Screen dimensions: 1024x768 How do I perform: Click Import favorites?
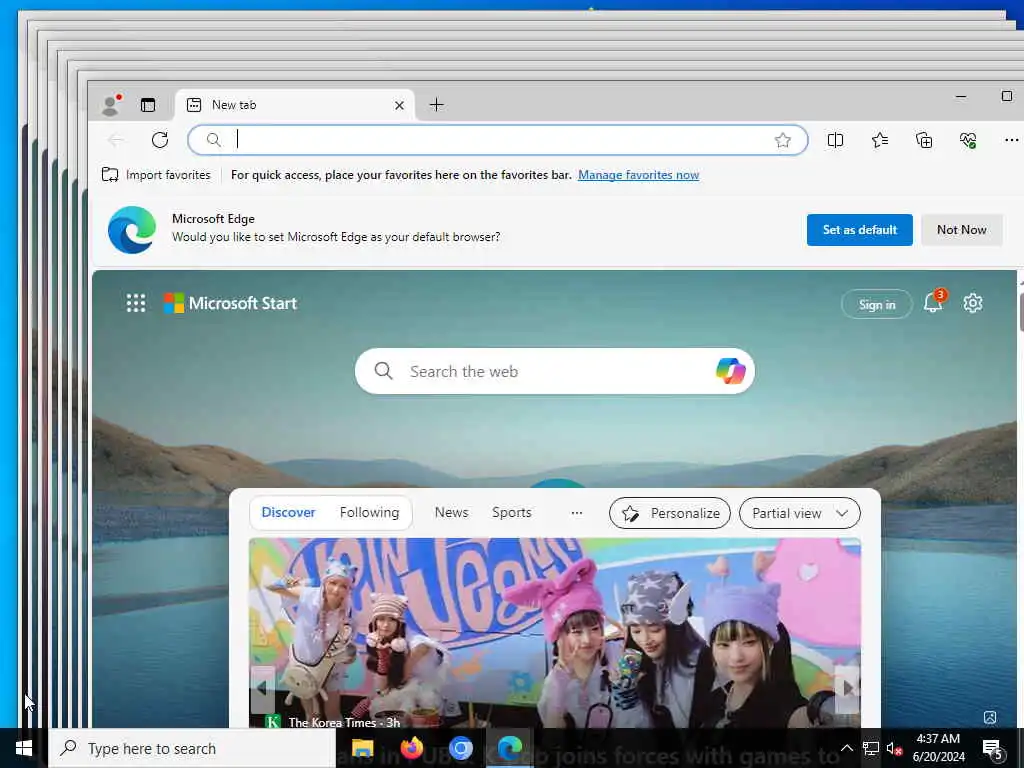[156, 174]
